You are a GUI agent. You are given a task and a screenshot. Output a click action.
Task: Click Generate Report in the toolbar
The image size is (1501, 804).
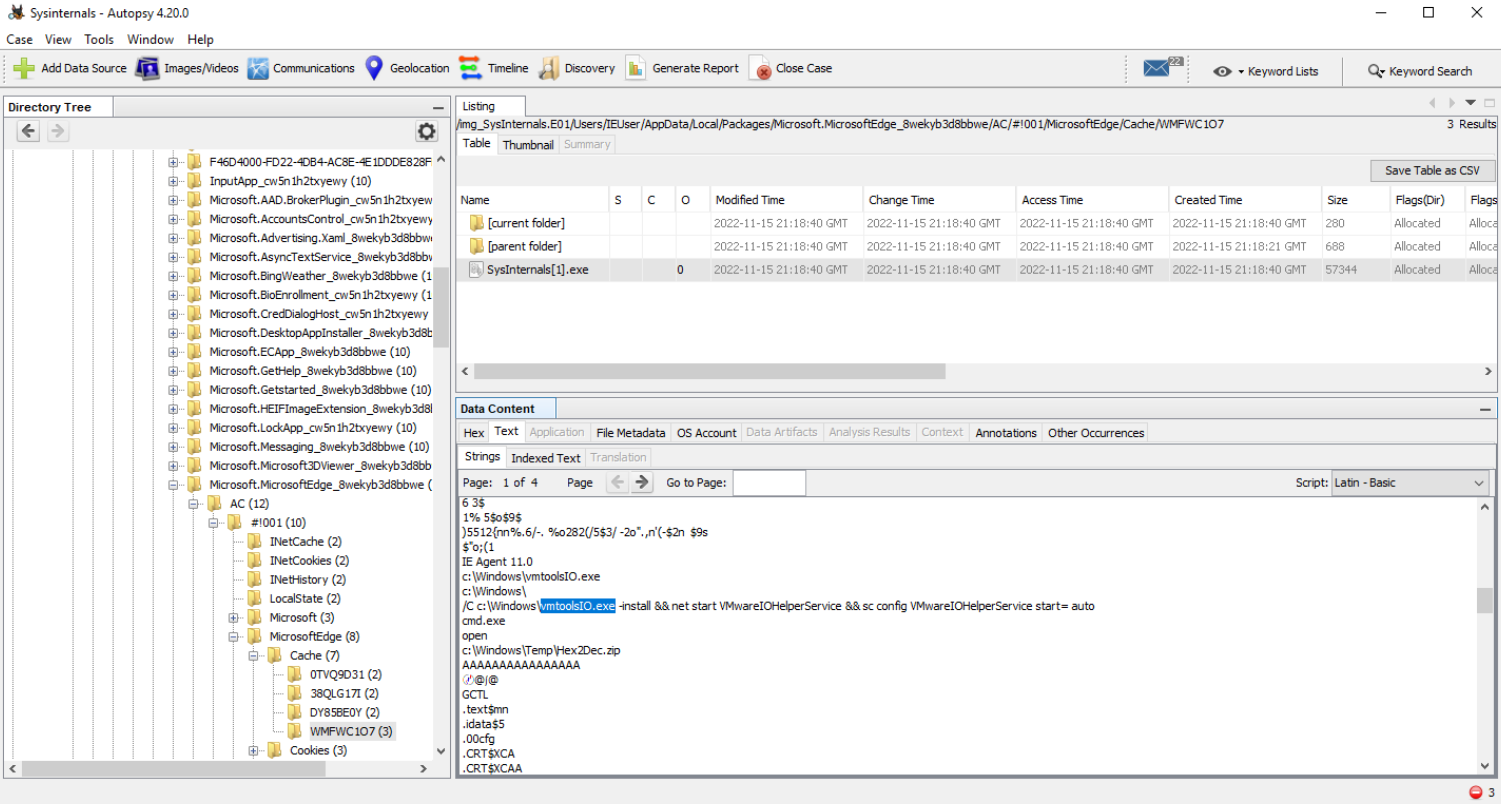pyautogui.click(x=682, y=68)
